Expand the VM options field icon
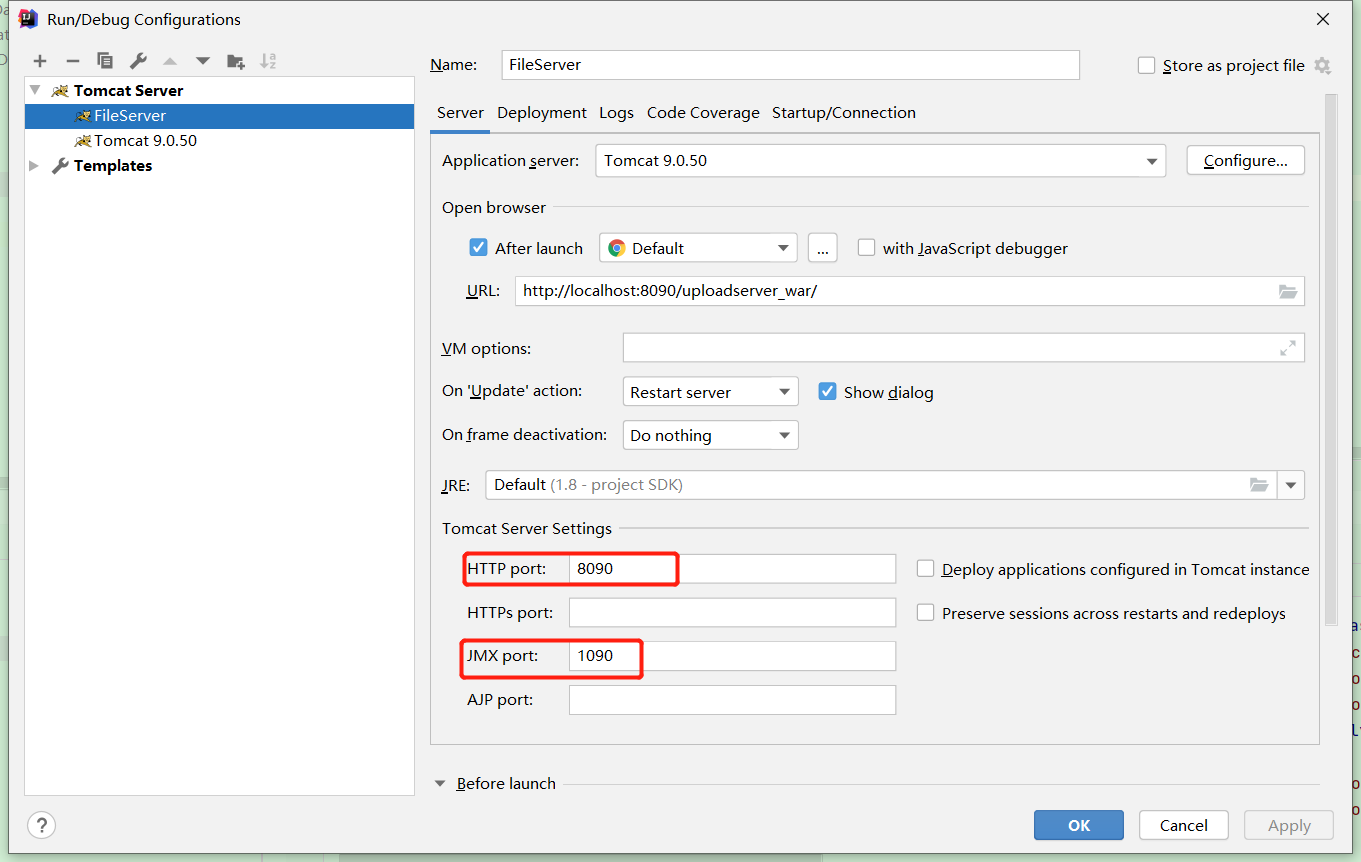The height and width of the screenshot is (862, 1361). (x=1288, y=348)
